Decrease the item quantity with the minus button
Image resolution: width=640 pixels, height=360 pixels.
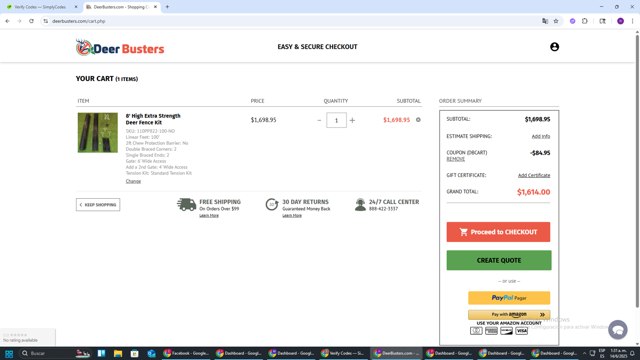[319, 120]
